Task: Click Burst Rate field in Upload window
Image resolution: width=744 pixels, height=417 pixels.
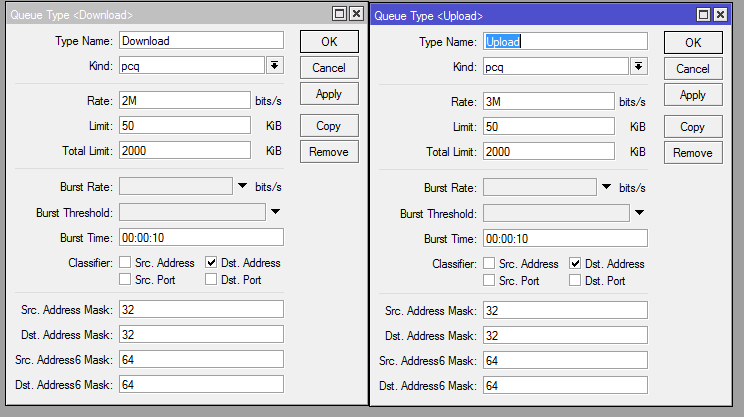Action: pos(539,187)
